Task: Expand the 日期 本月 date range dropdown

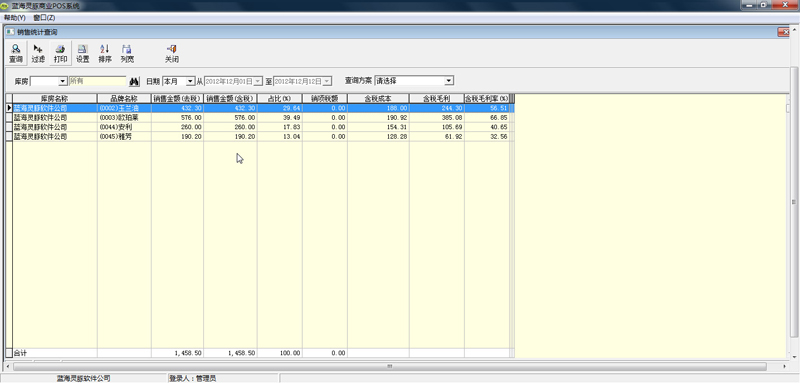Action: 190,81
